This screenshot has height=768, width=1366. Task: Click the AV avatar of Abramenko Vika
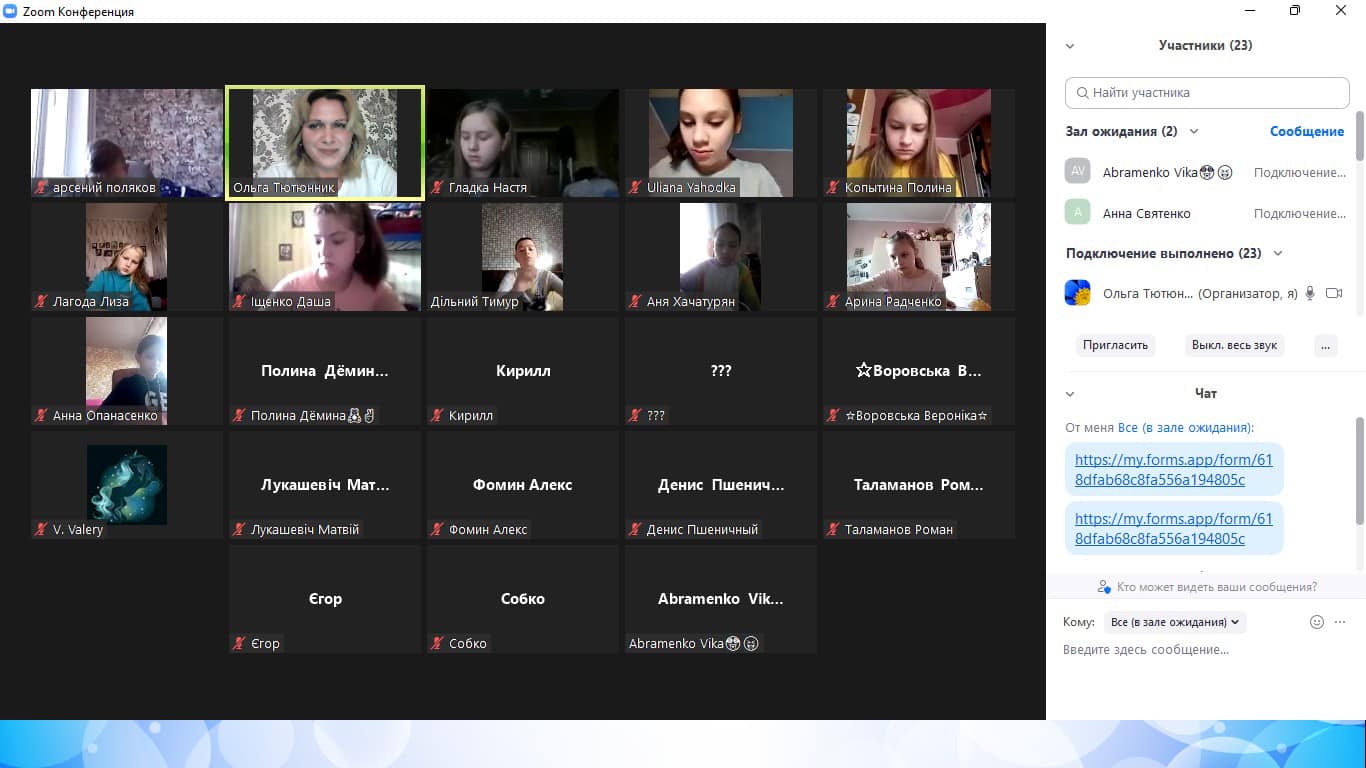click(1077, 171)
